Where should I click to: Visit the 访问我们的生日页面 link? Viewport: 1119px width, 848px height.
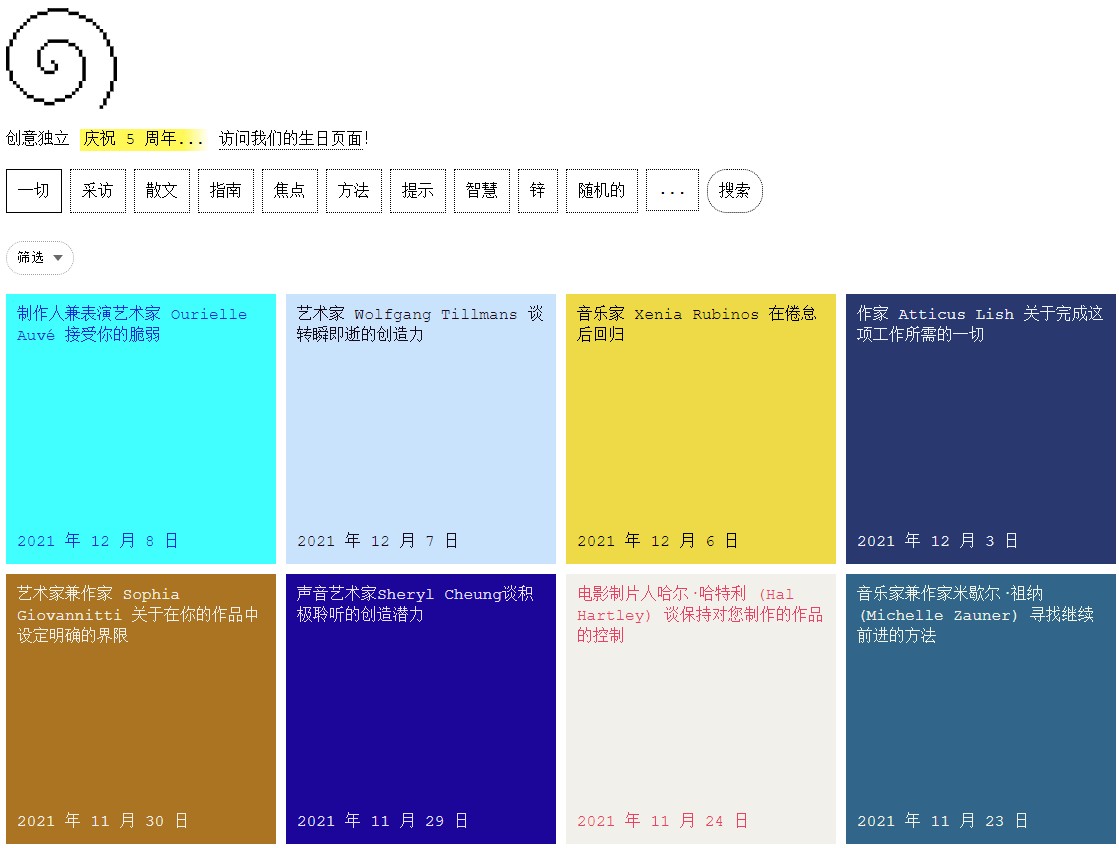pos(293,138)
